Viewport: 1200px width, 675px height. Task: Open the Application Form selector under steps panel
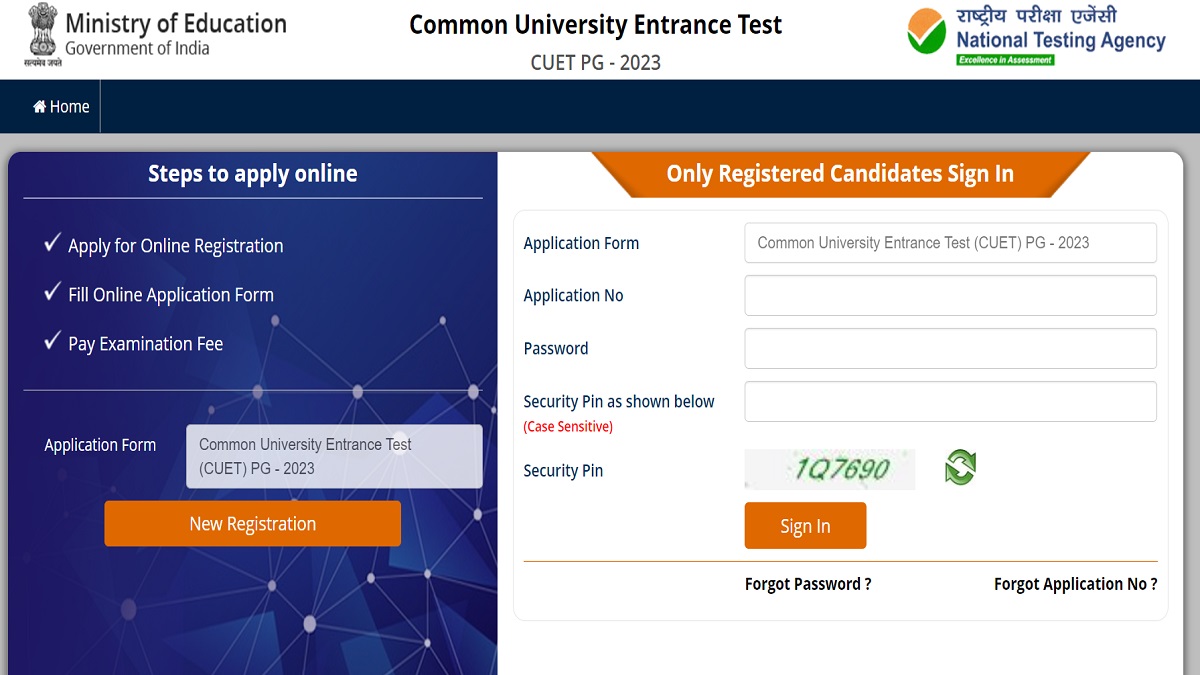[334, 457]
